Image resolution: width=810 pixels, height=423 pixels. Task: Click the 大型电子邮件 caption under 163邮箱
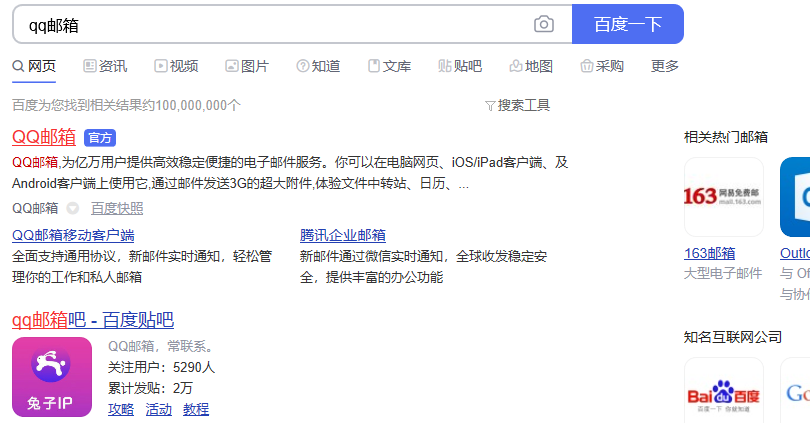pyautogui.click(x=723, y=274)
